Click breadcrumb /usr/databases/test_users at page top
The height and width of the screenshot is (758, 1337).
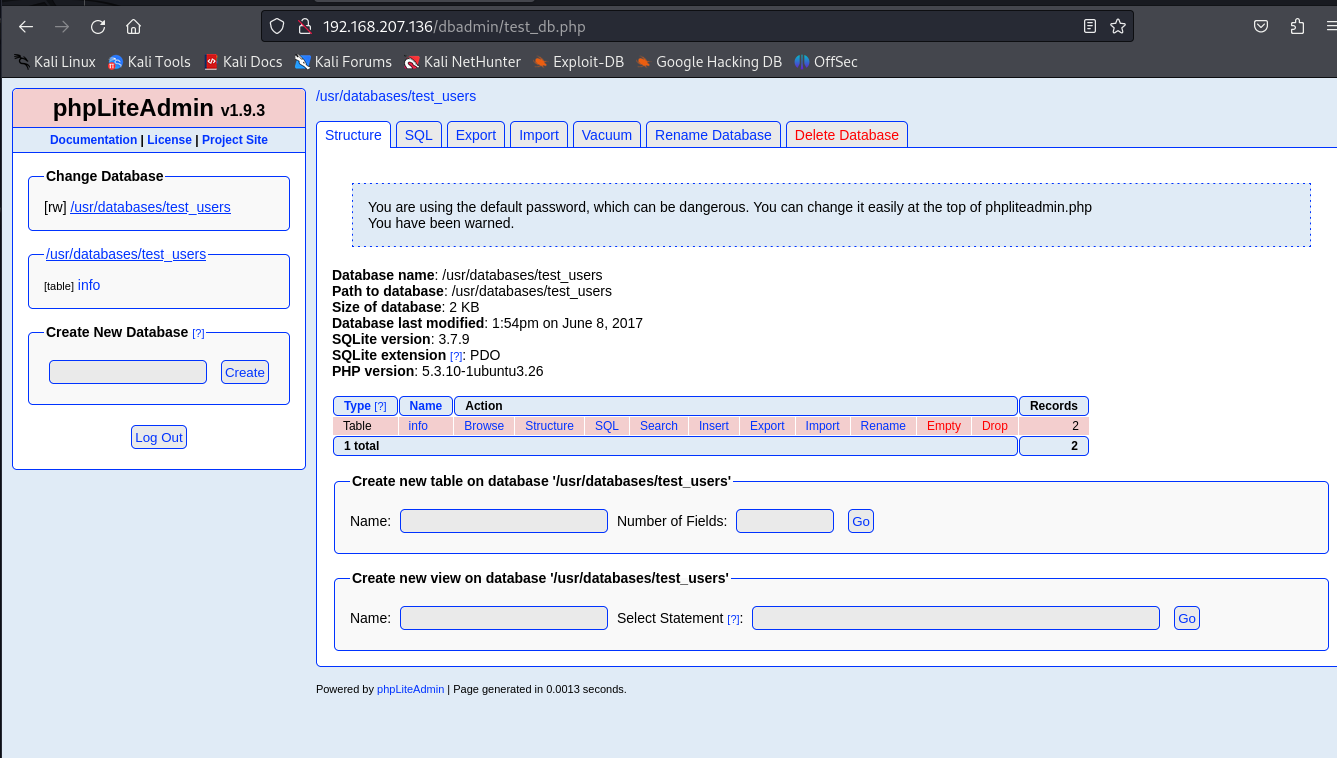[396, 96]
